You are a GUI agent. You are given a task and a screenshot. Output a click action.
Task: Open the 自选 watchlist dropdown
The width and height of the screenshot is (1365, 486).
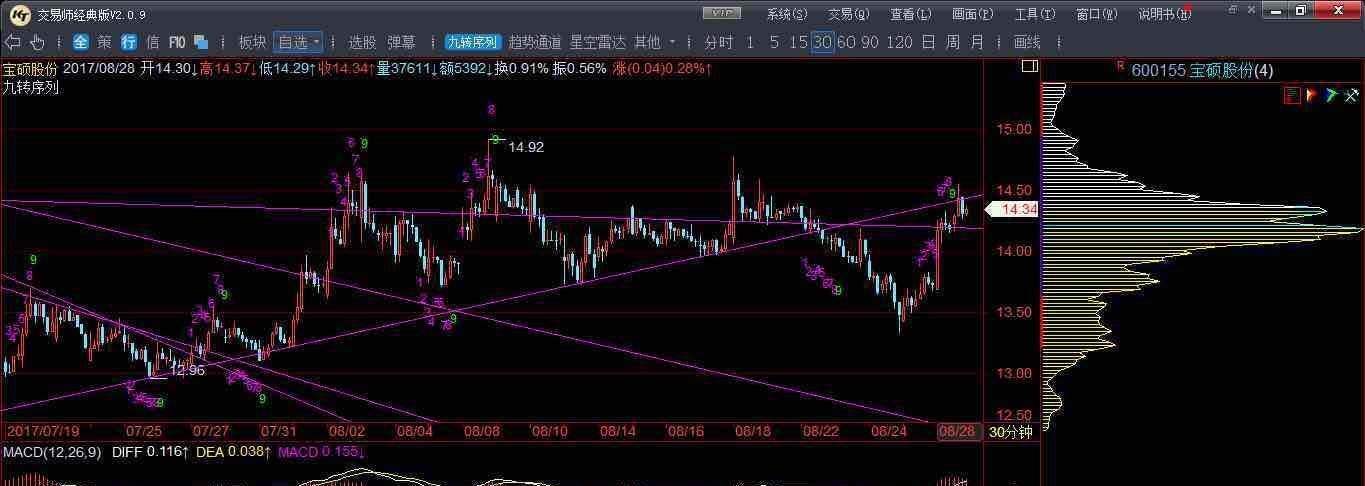pyautogui.click(x=298, y=42)
